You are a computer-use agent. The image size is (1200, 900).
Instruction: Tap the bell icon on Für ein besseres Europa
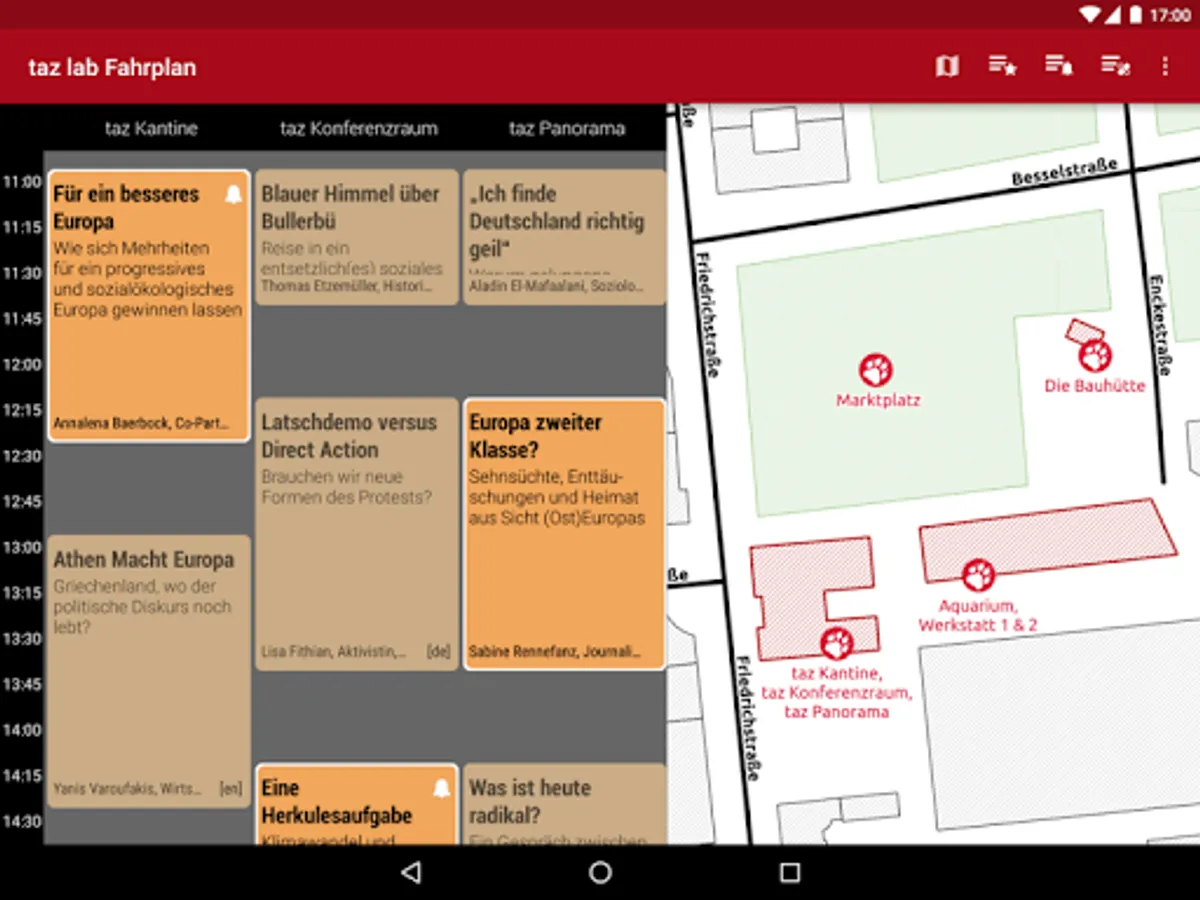(233, 194)
